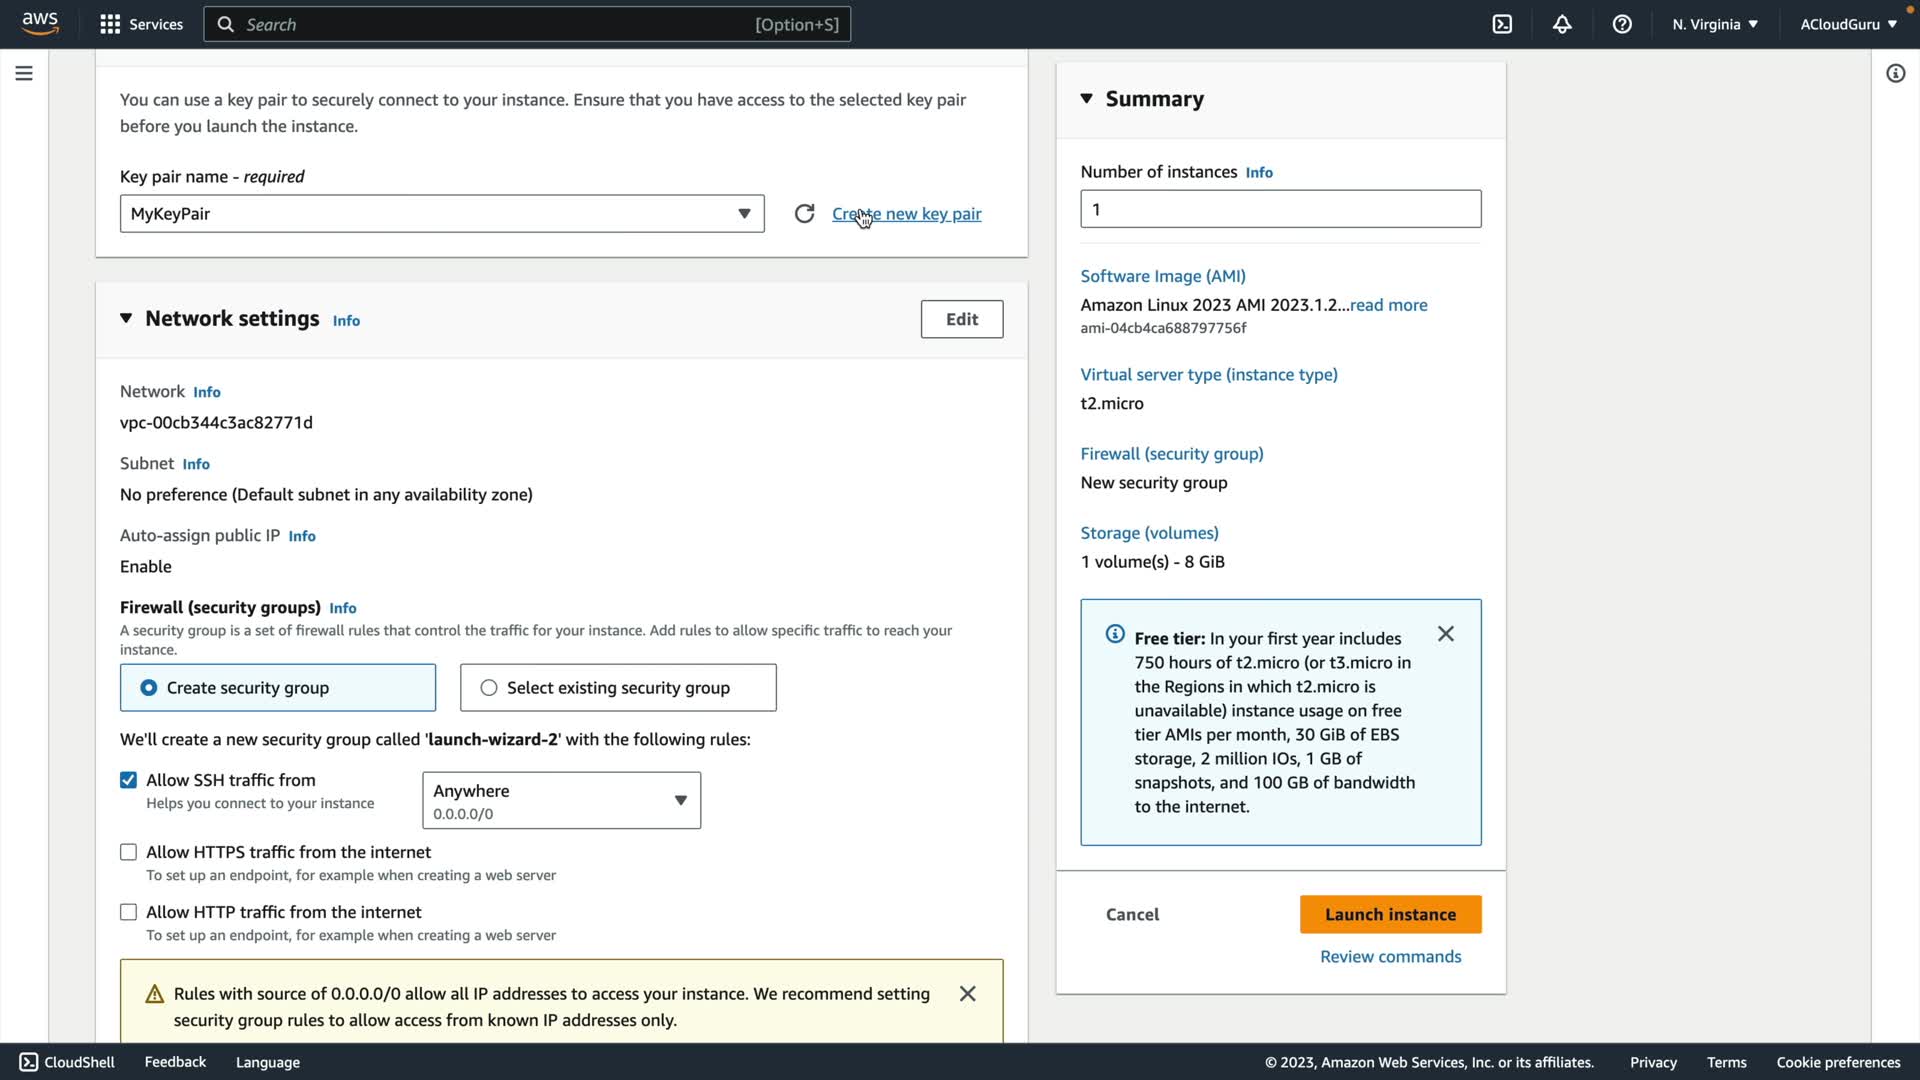This screenshot has height=1080, width=1920.
Task: Open the help question mark icon
Action: click(x=1622, y=24)
